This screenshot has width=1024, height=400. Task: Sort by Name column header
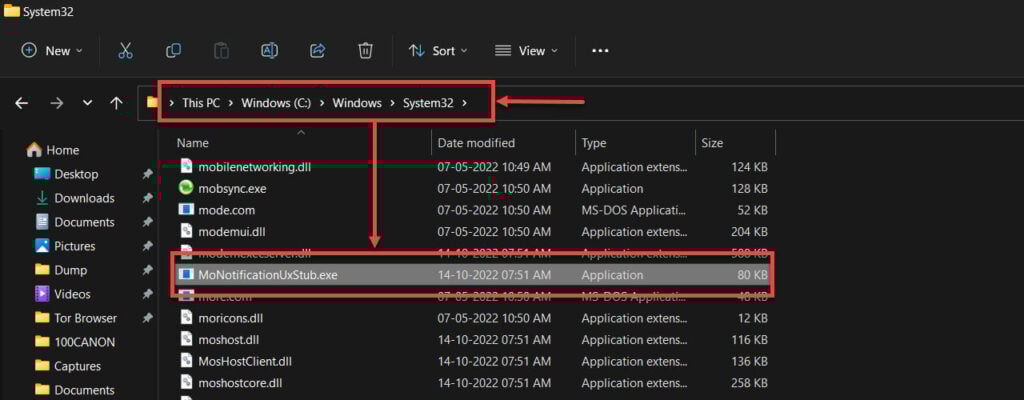[193, 142]
